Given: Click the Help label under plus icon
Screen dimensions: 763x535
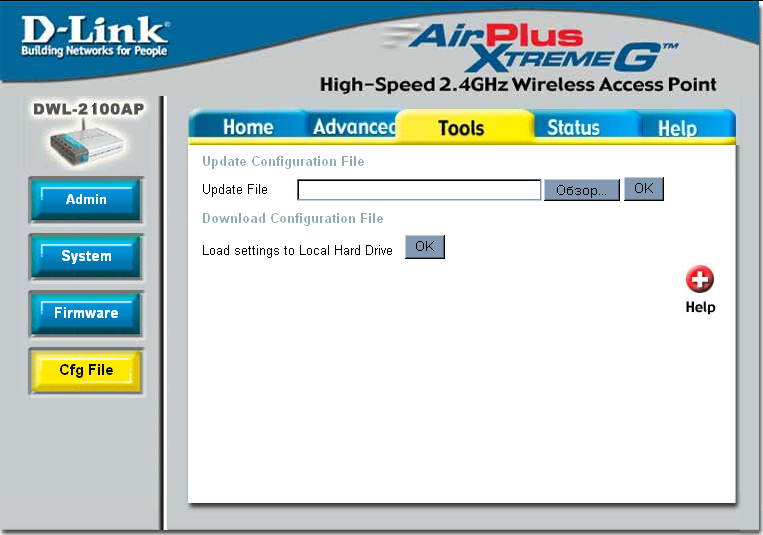Looking at the screenshot, I should (700, 307).
